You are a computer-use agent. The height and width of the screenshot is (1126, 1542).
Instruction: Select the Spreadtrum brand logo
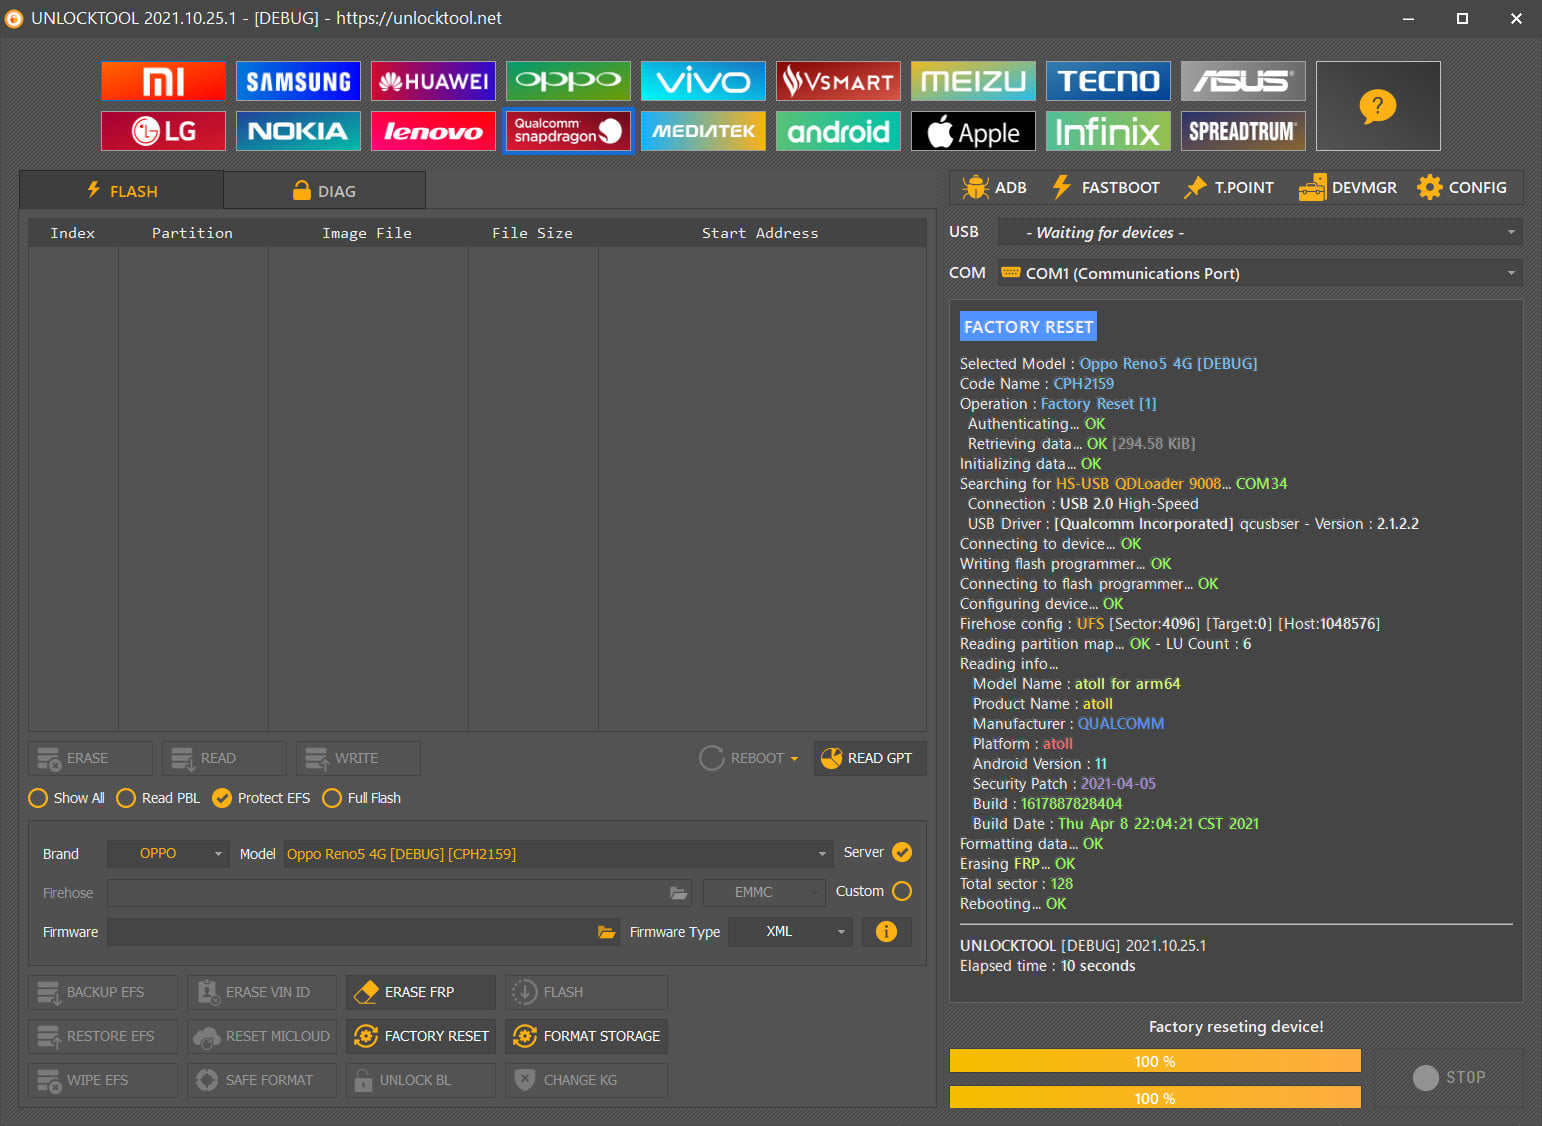tap(1243, 131)
